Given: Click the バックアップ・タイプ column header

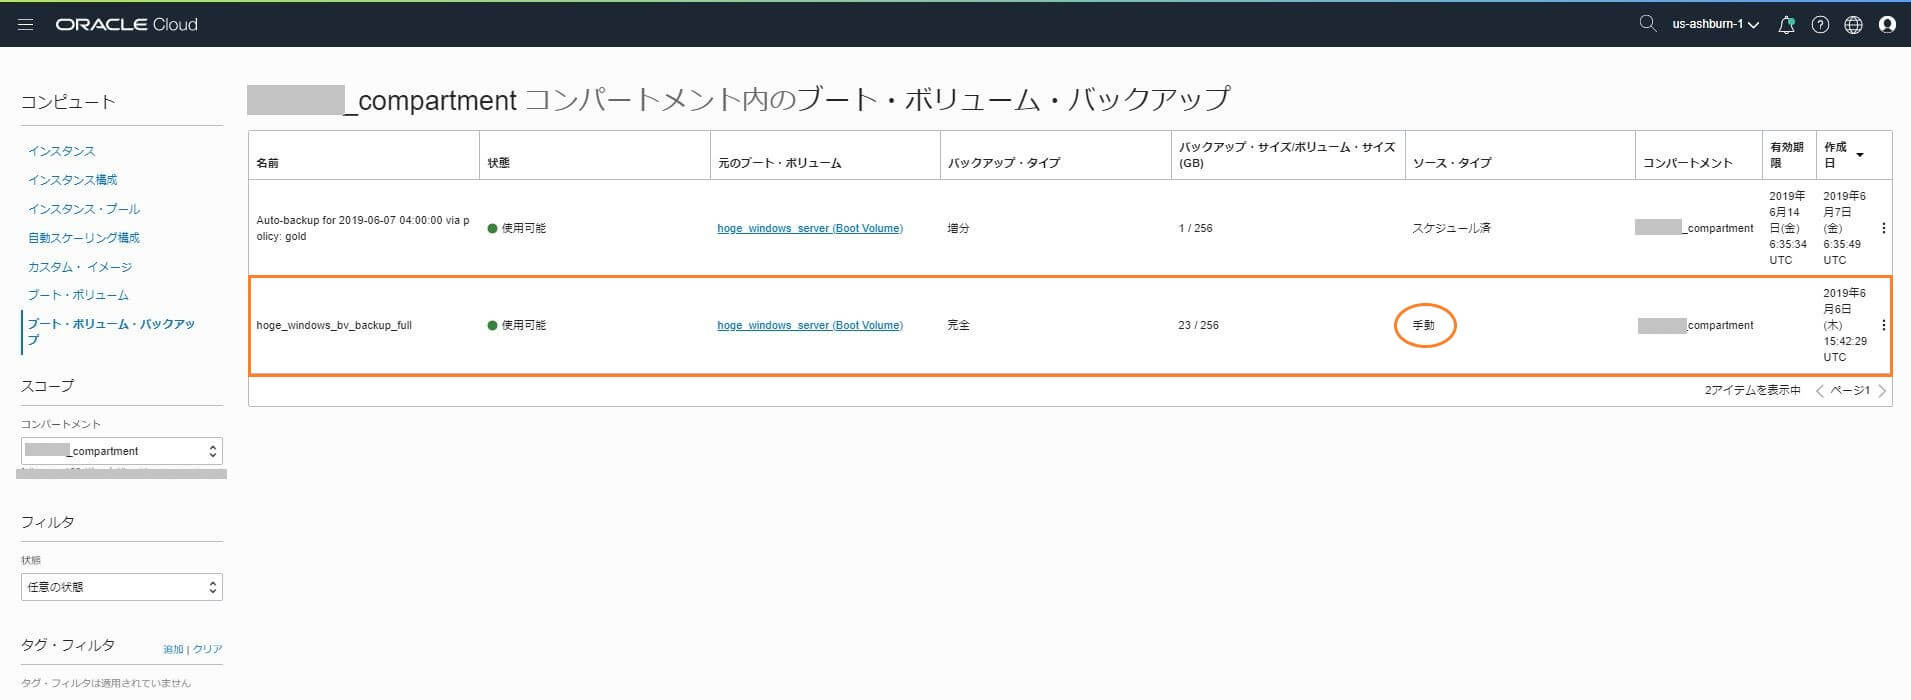Looking at the screenshot, I should (x=1004, y=163).
